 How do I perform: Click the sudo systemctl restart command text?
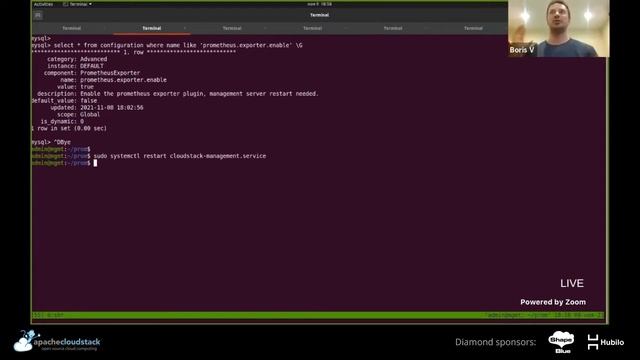point(180,156)
